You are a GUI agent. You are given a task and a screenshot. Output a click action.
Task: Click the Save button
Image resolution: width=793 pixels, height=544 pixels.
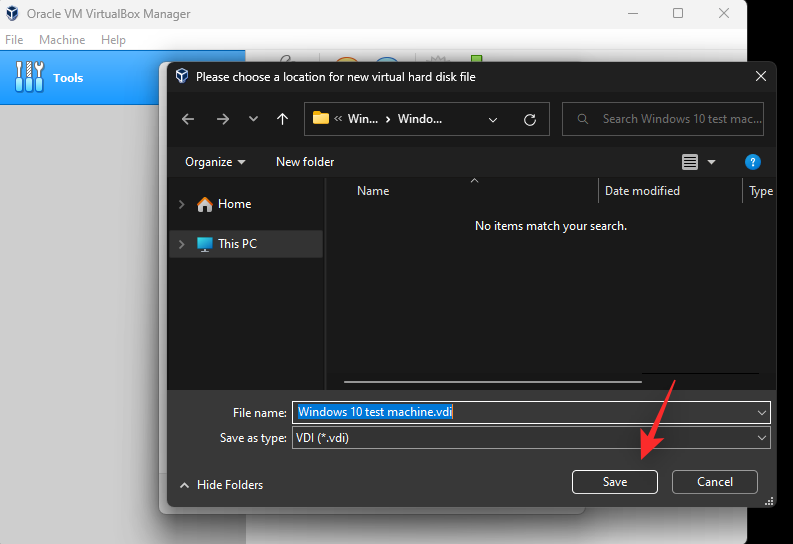pos(614,482)
